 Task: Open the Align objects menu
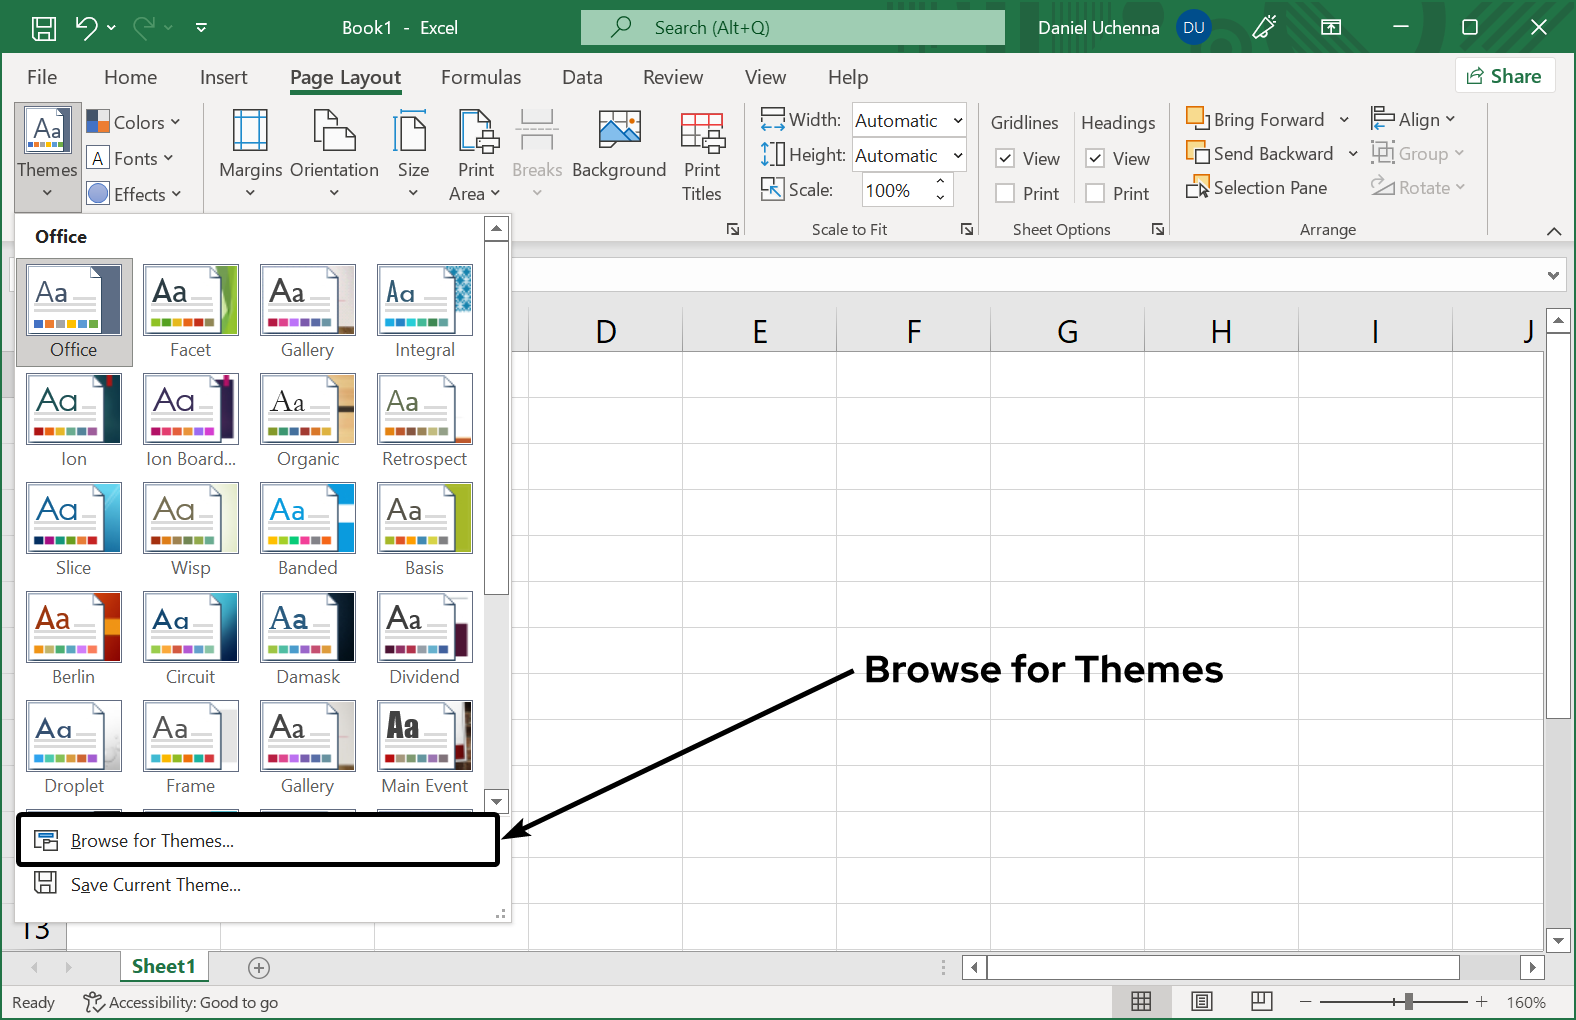click(1413, 119)
